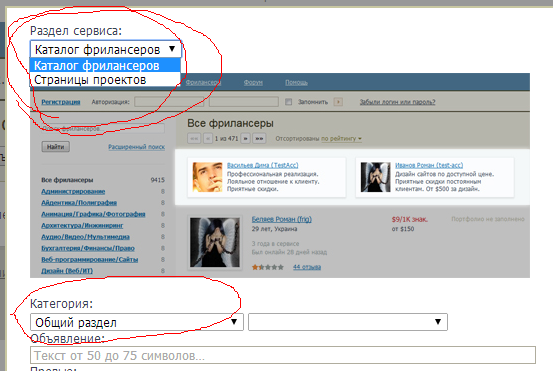This screenshot has height=371, width=553.
Task: Open the Дизайн (Веб/ИТ) category
Action: click(x=67, y=270)
